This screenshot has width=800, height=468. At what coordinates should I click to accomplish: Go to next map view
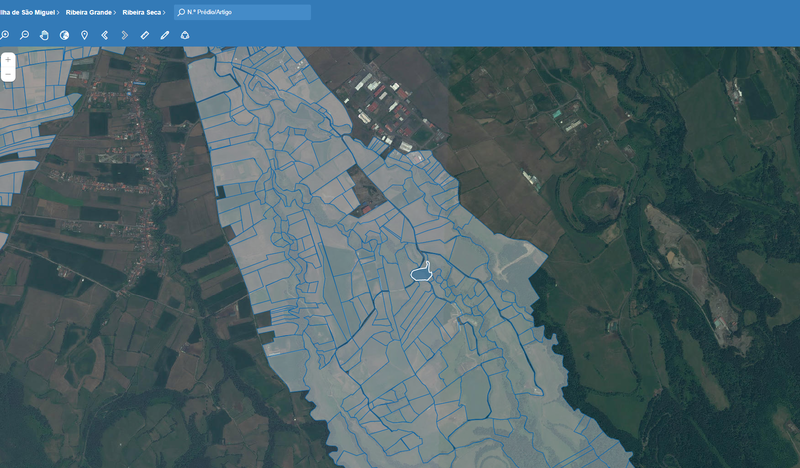[124, 35]
